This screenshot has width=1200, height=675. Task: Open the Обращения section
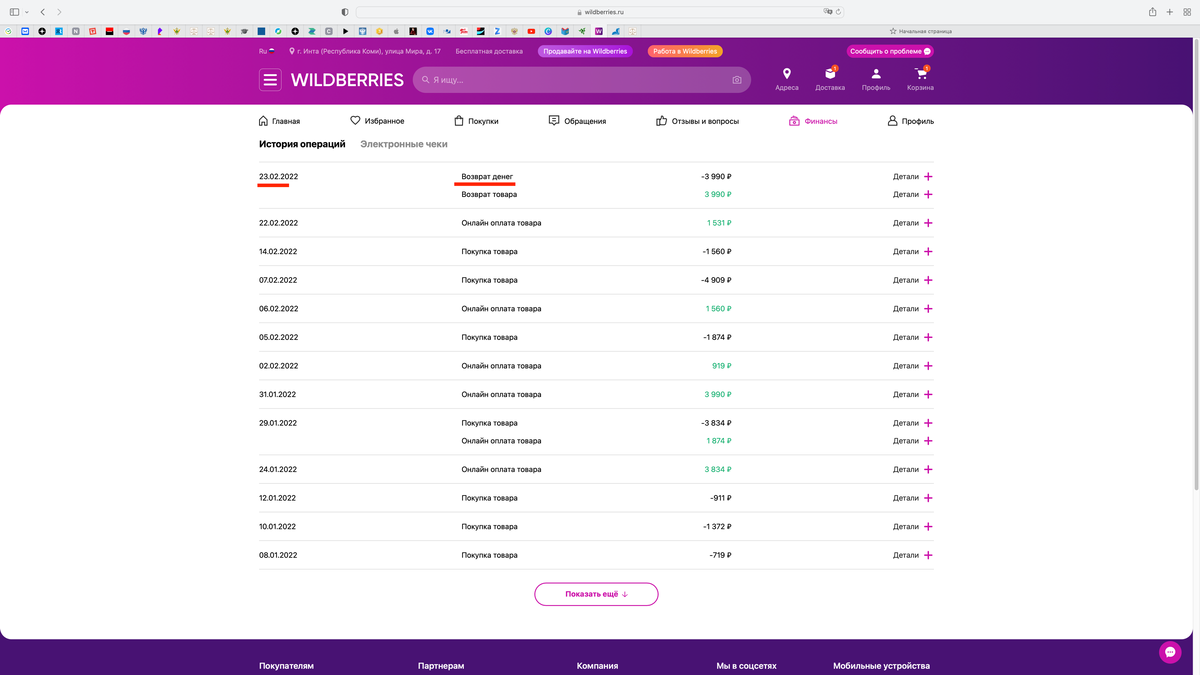tap(577, 121)
